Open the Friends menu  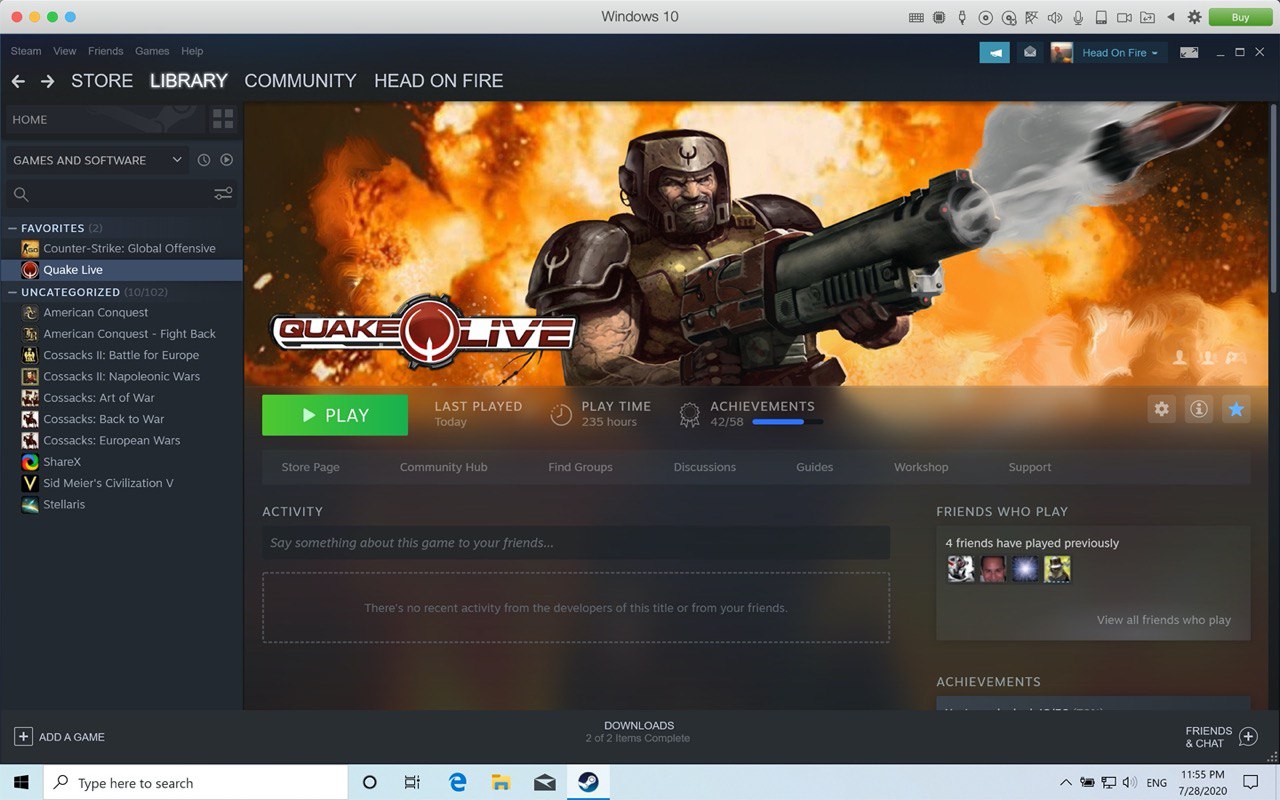point(106,51)
